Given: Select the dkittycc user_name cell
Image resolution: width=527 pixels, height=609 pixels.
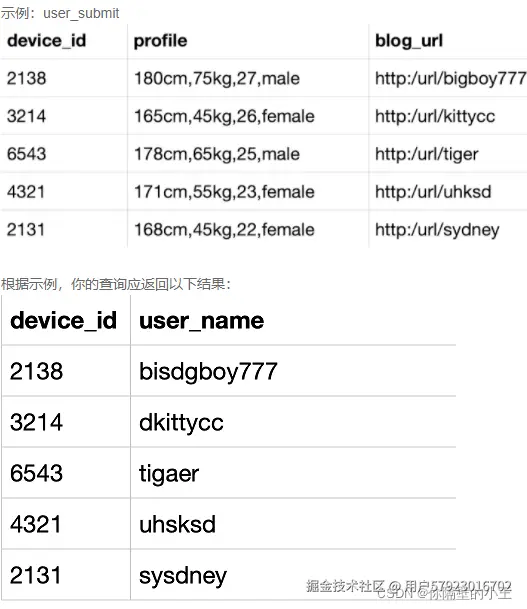Looking at the screenshot, I should coord(181,423).
